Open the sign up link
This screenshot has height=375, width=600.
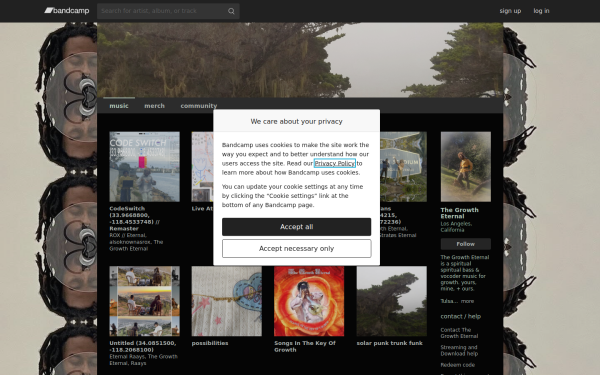(x=510, y=11)
